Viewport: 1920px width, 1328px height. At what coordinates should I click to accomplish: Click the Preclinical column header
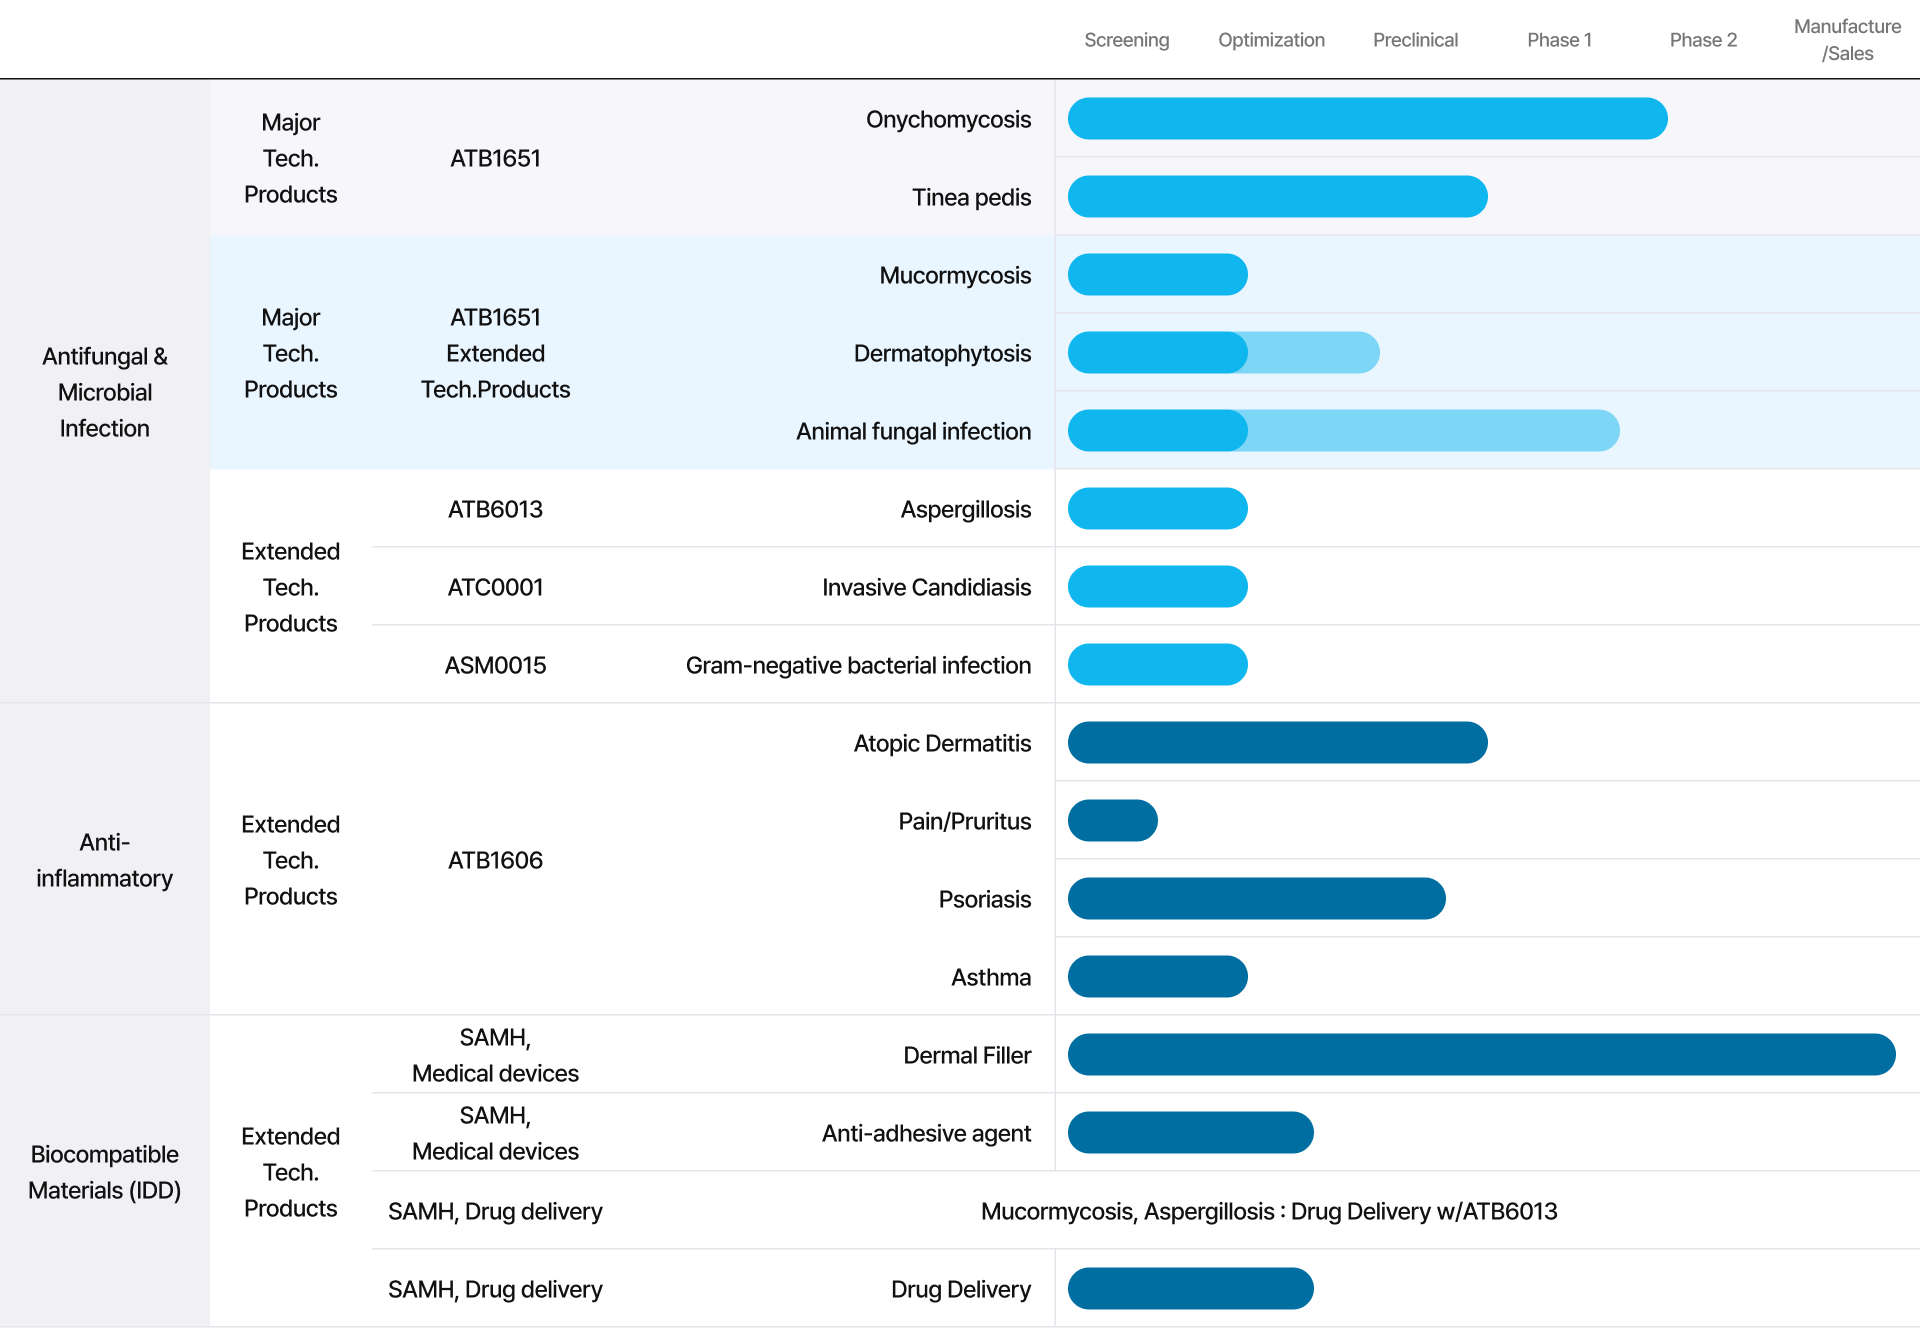[x=1415, y=40]
